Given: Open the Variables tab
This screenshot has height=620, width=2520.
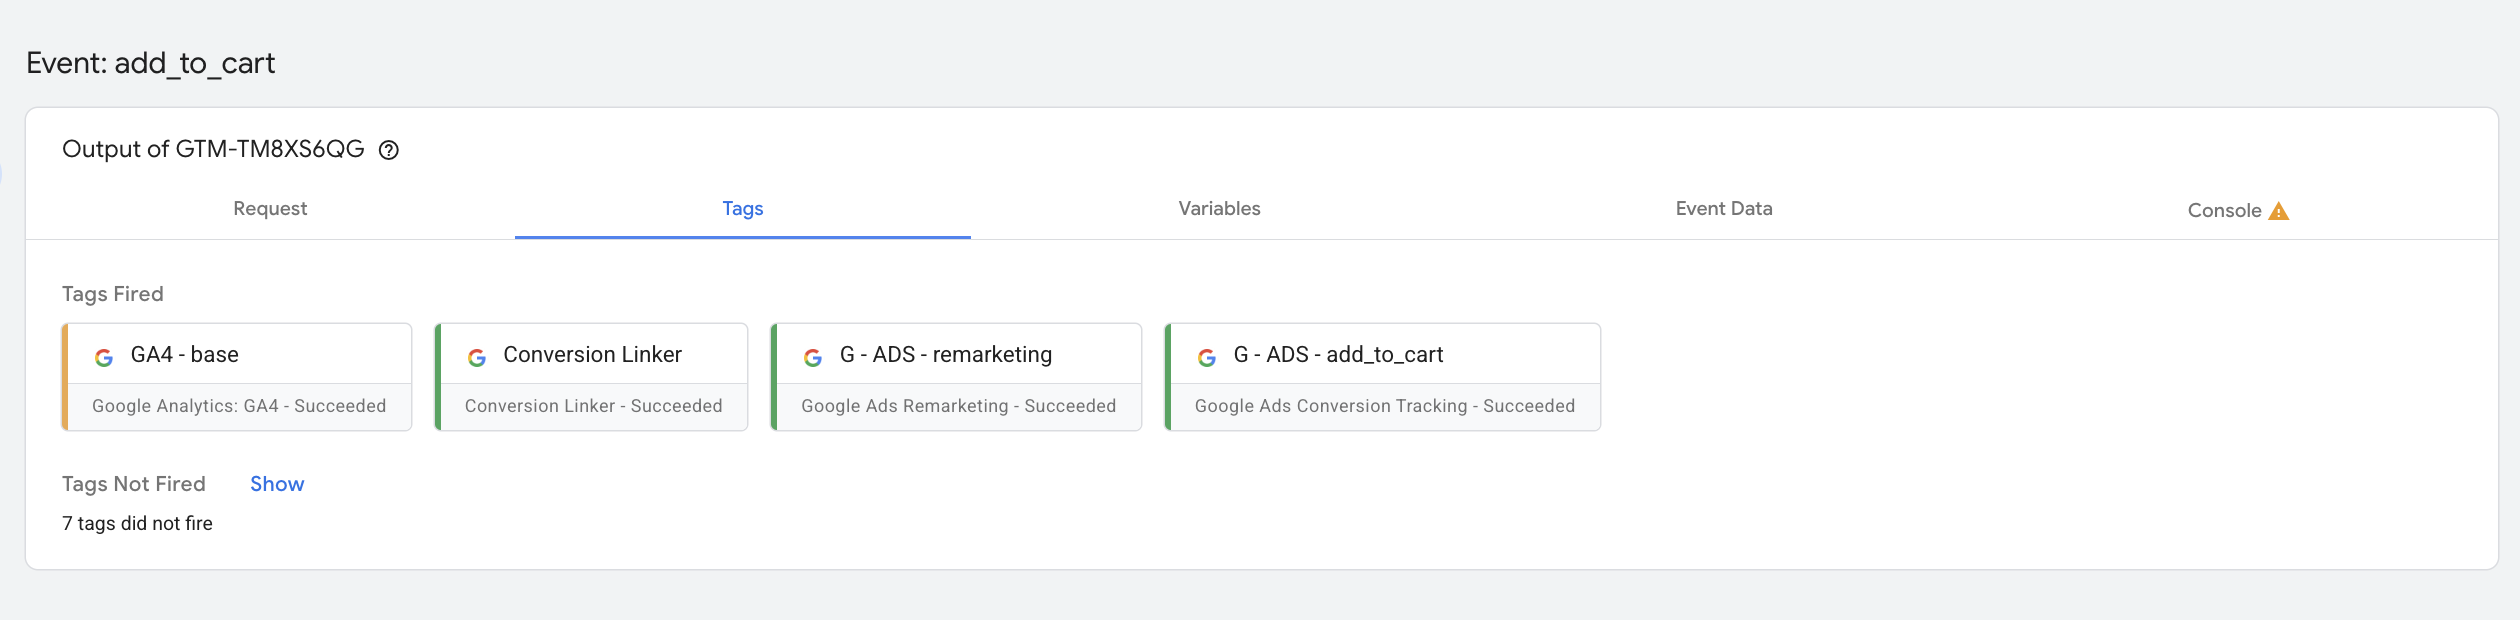Looking at the screenshot, I should point(1219,209).
